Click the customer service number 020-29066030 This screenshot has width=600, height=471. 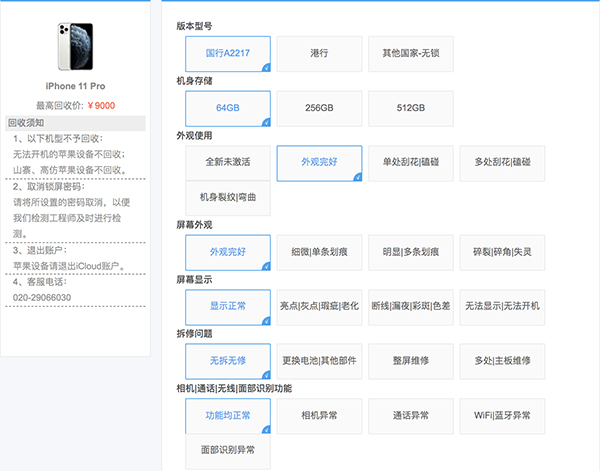[42, 298]
